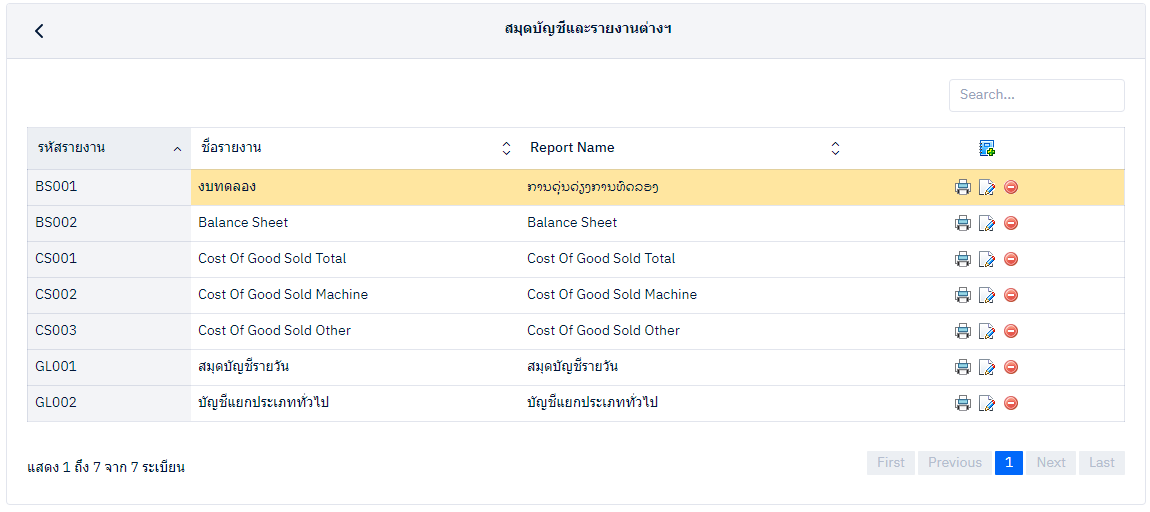This screenshot has width=1150, height=512.
Task: Print the CS002 Cost Of Good Sold Machine report
Action: pos(962,295)
